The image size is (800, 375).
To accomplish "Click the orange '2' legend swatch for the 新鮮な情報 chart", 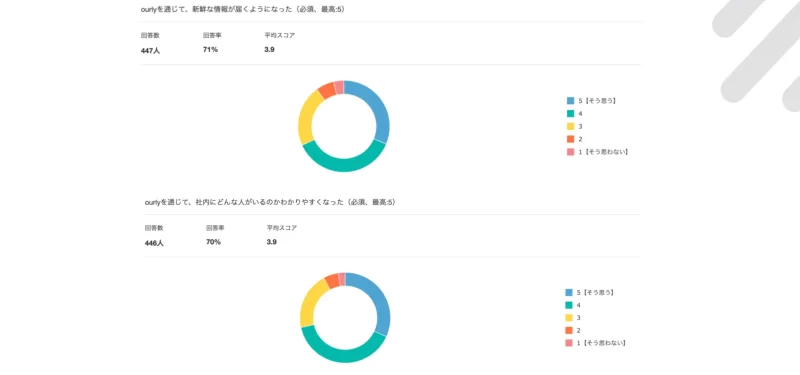I will (570, 139).
